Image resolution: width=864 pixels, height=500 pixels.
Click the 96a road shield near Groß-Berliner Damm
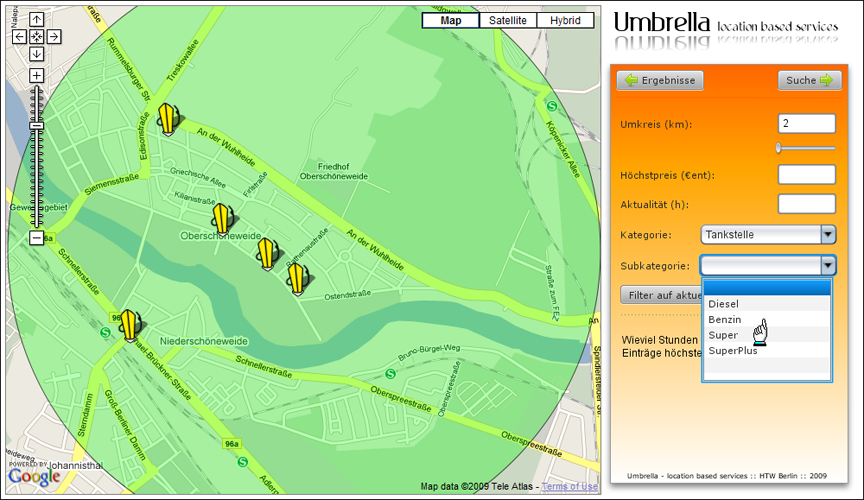click(232, 444)
